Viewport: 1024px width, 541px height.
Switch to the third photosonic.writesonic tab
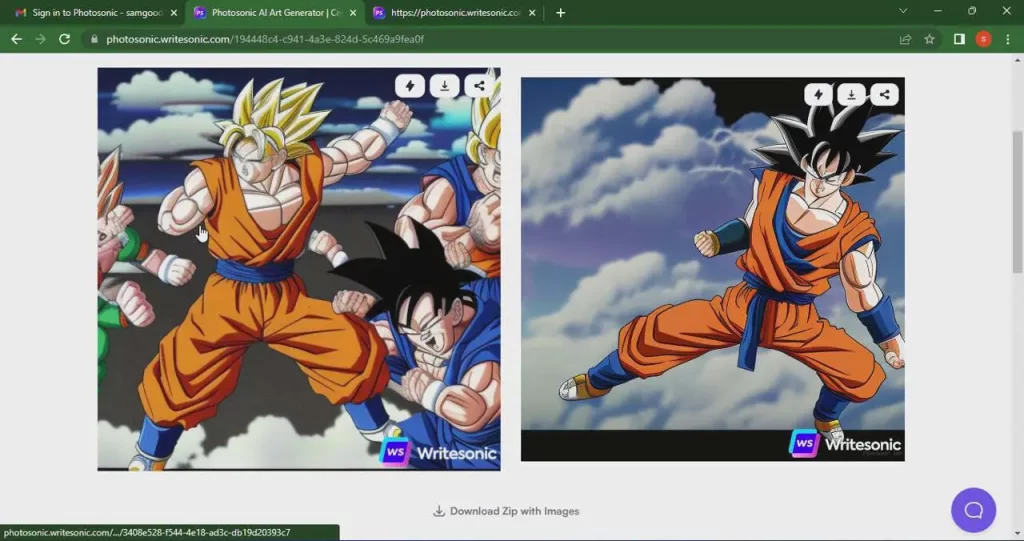point(448,13)
